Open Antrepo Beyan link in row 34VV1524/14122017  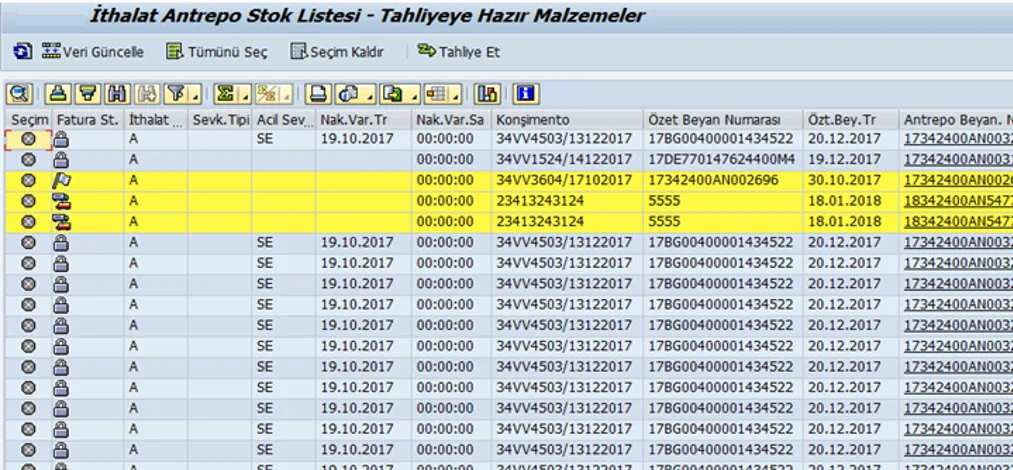pos(958,159)
